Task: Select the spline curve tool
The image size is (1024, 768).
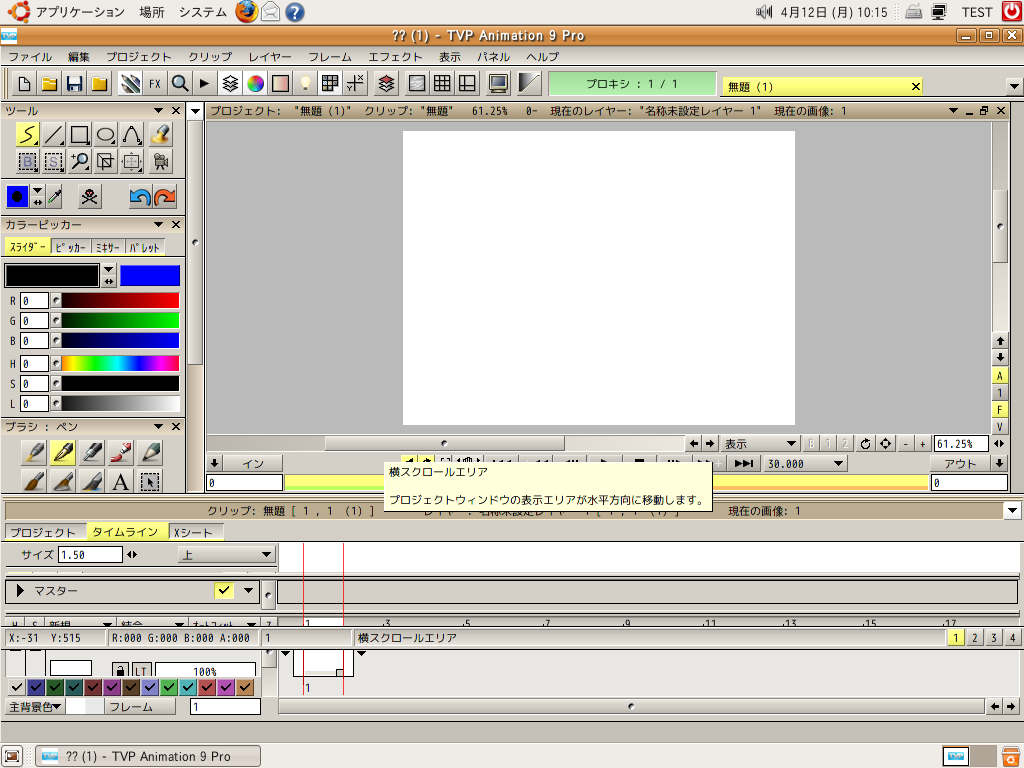Action: pyautogui.click(x=132, y=135)
